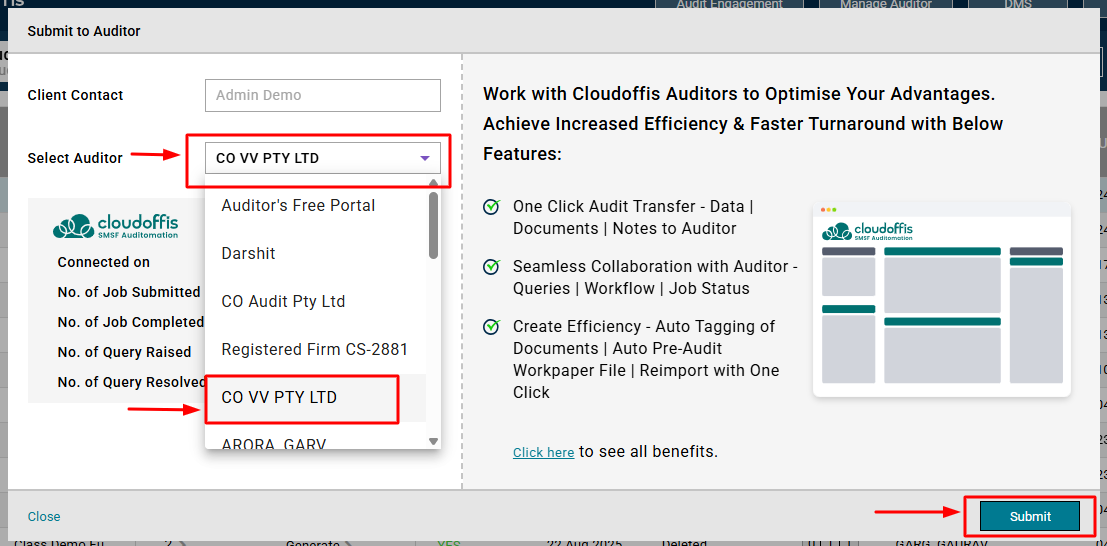Click the Select Auditor combo box showing CO VV PTY LTD
This screenshot has width=1107, height=546.
(x=310, y=158)
